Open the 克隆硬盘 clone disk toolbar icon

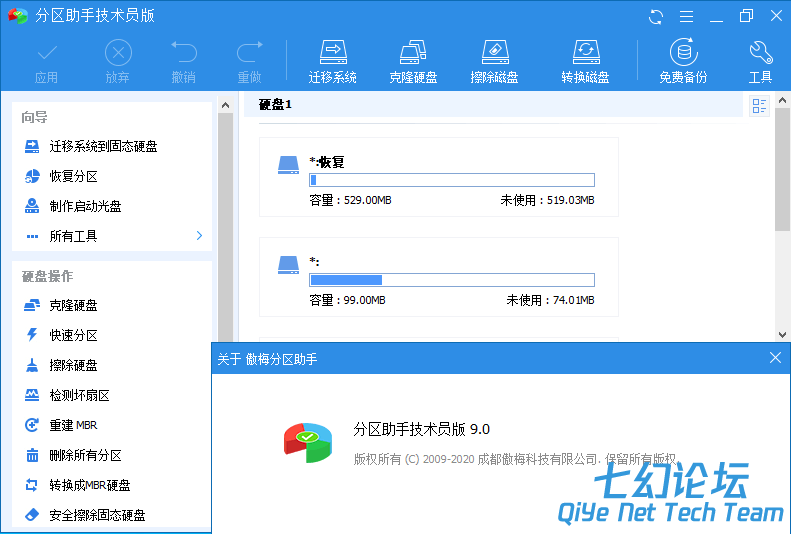(x=413, y=61)
